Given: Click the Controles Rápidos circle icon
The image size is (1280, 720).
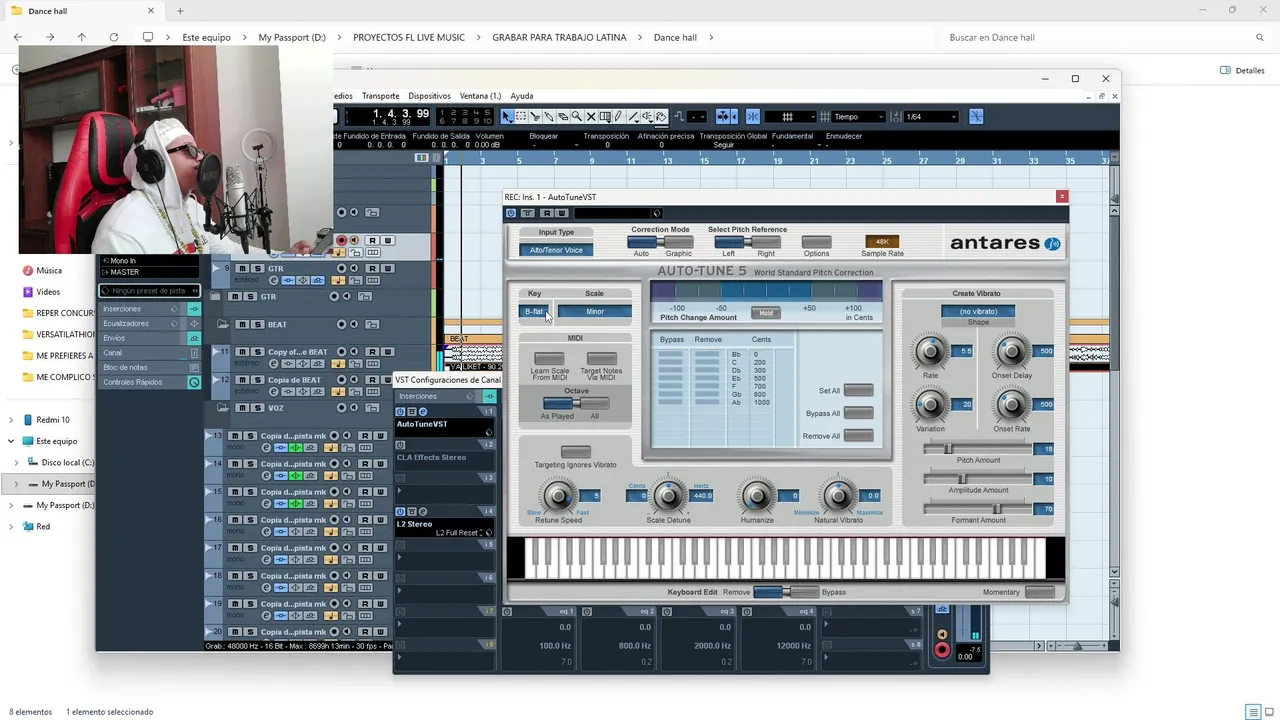Looking at the screenshot, I should 194,382.
